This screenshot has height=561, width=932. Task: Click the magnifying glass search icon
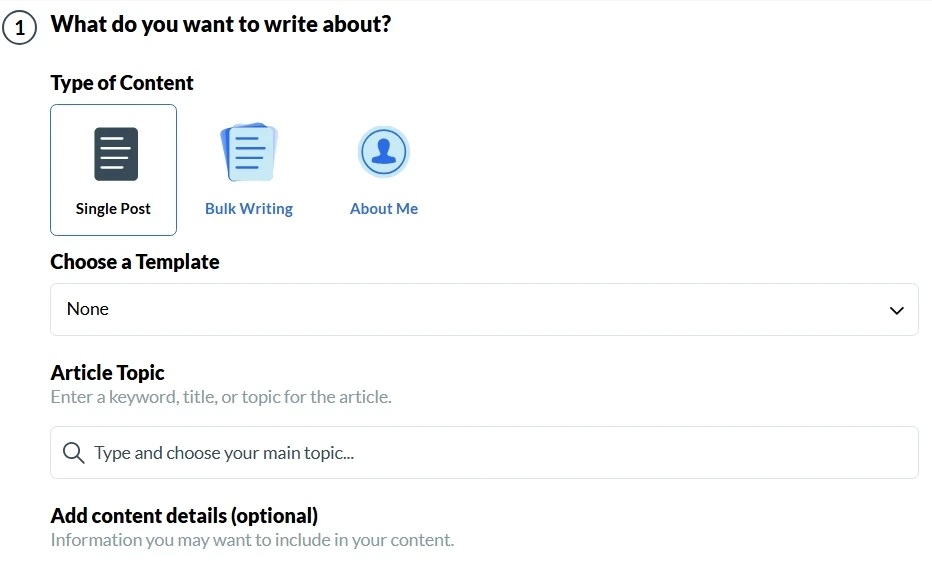click(x=73, y=453)
